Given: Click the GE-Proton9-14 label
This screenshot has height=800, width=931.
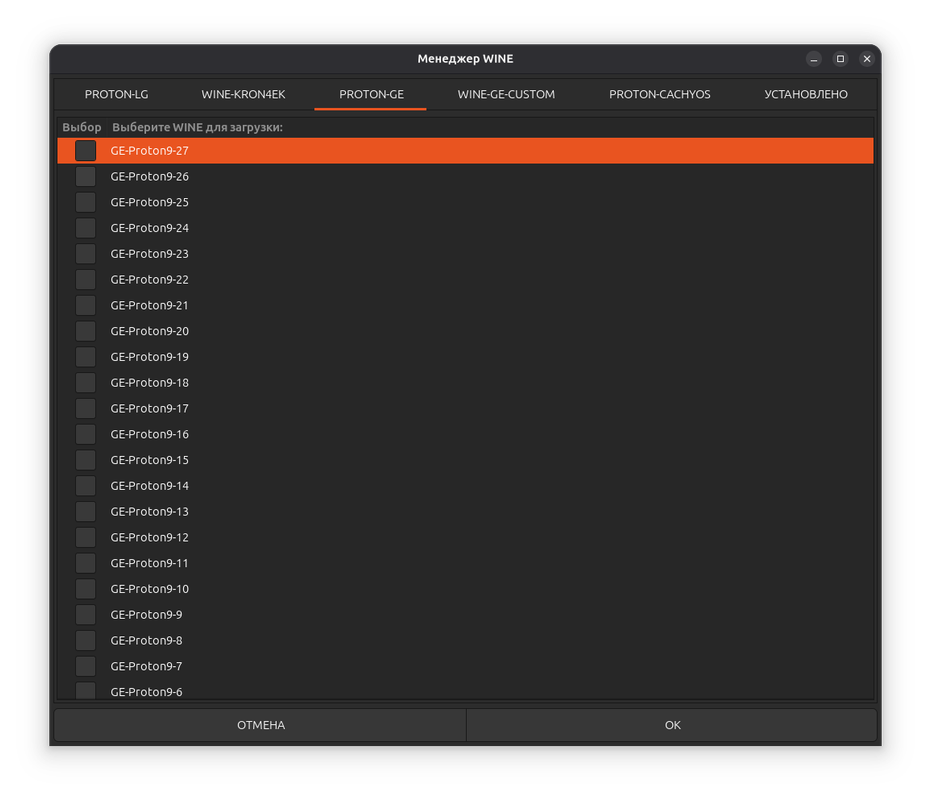Looking at the screenshot, I should click(x=150, y=486).
